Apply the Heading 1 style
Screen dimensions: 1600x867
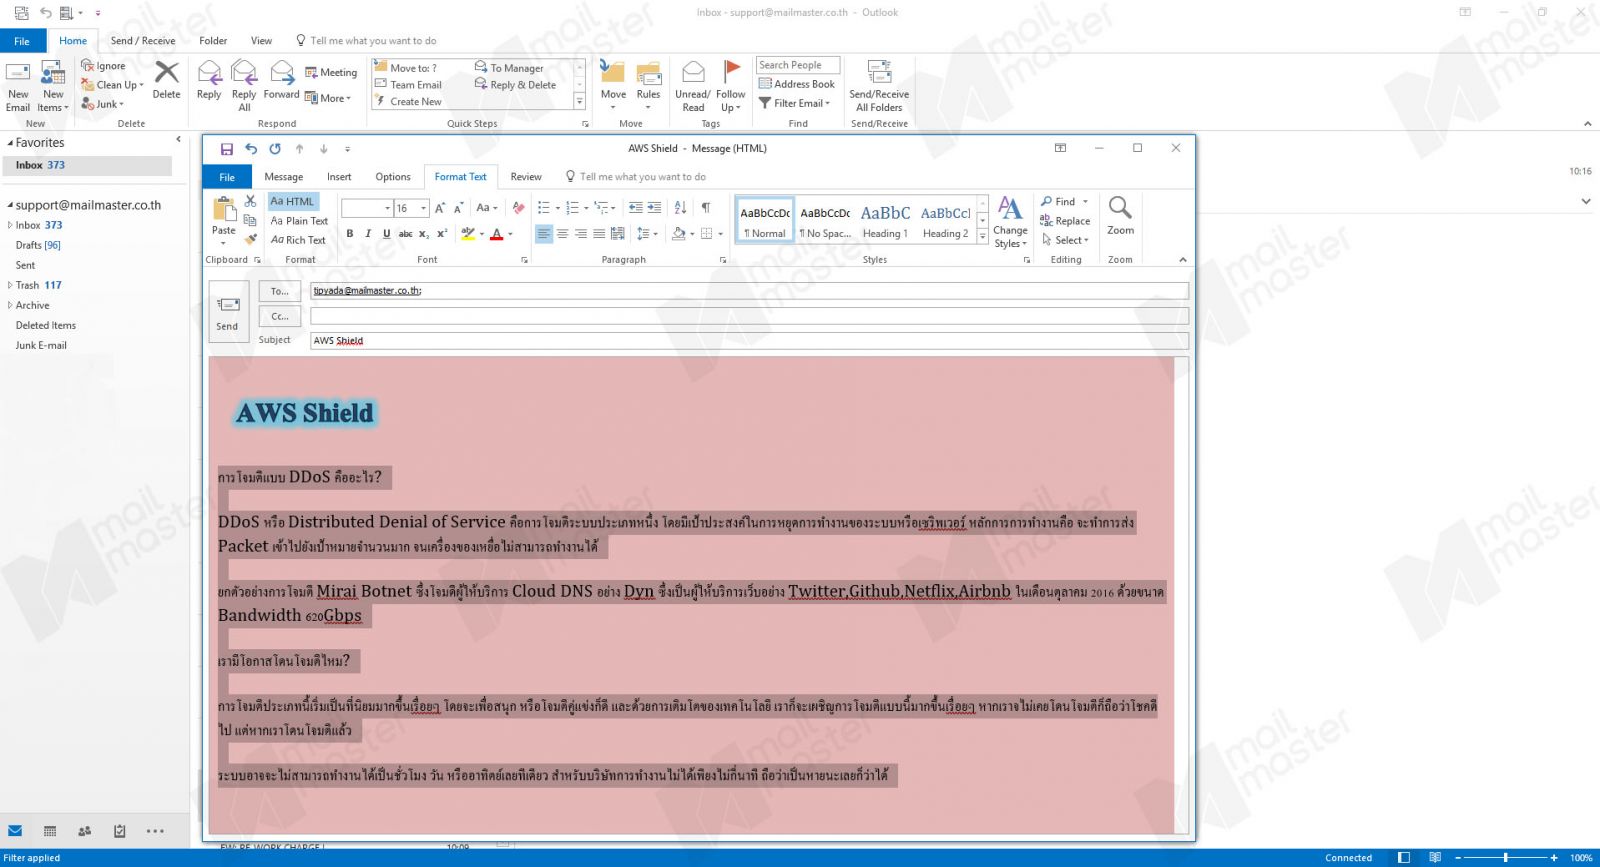point(885,220)
